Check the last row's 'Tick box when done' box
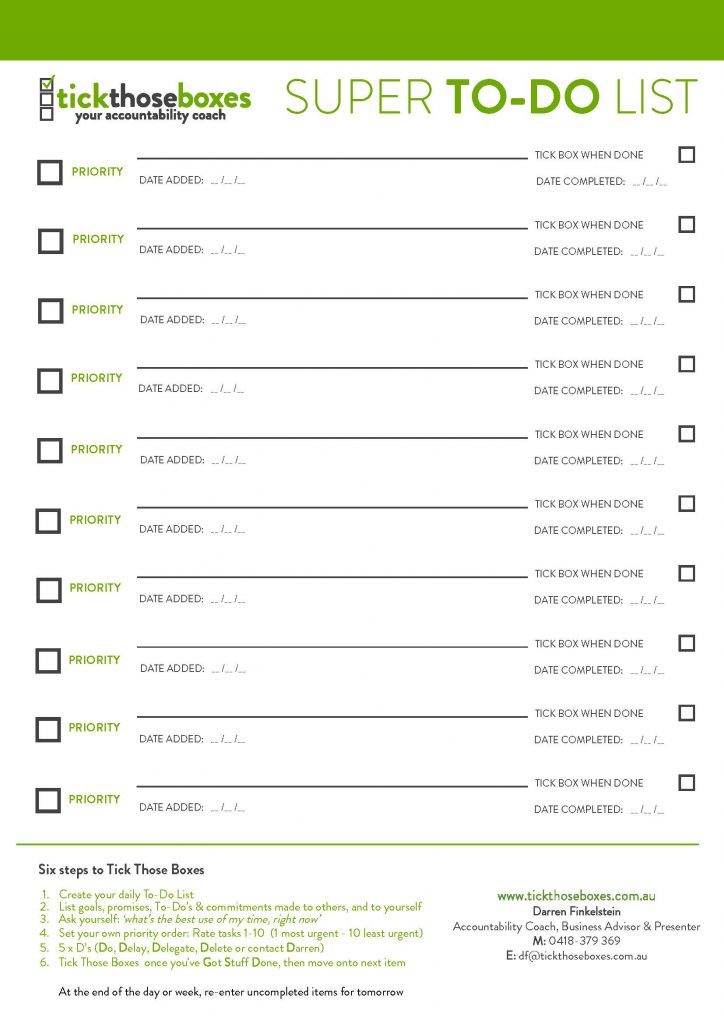The width and height of the screenshot is (724, 1024). (x=687, y=782)
